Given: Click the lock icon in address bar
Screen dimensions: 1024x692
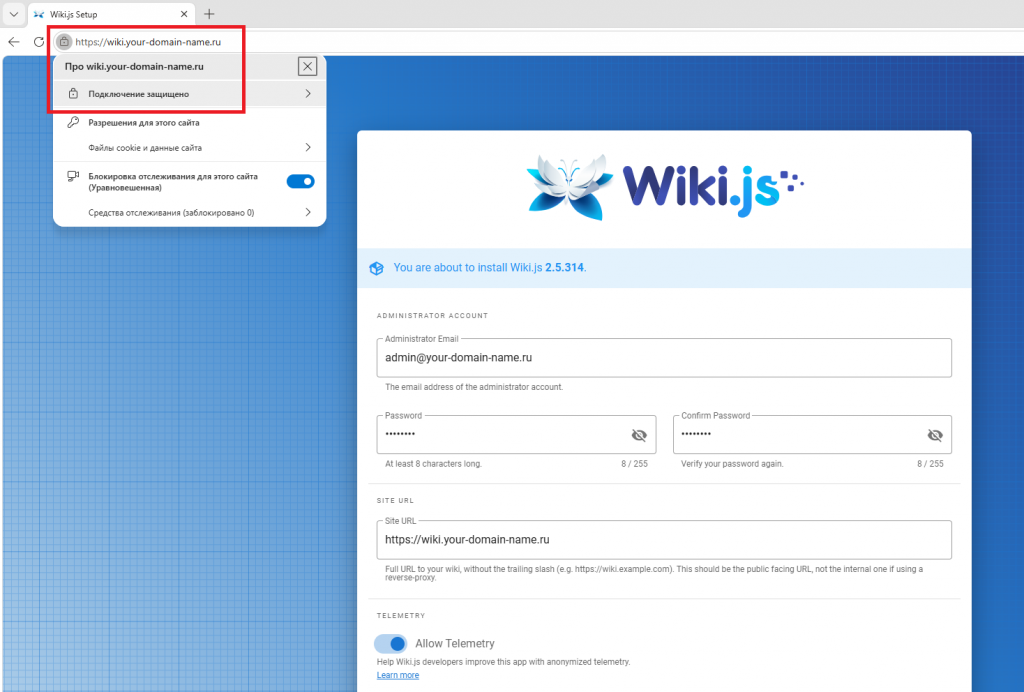Looking at the screenshot, I should [x=64, y=42].
